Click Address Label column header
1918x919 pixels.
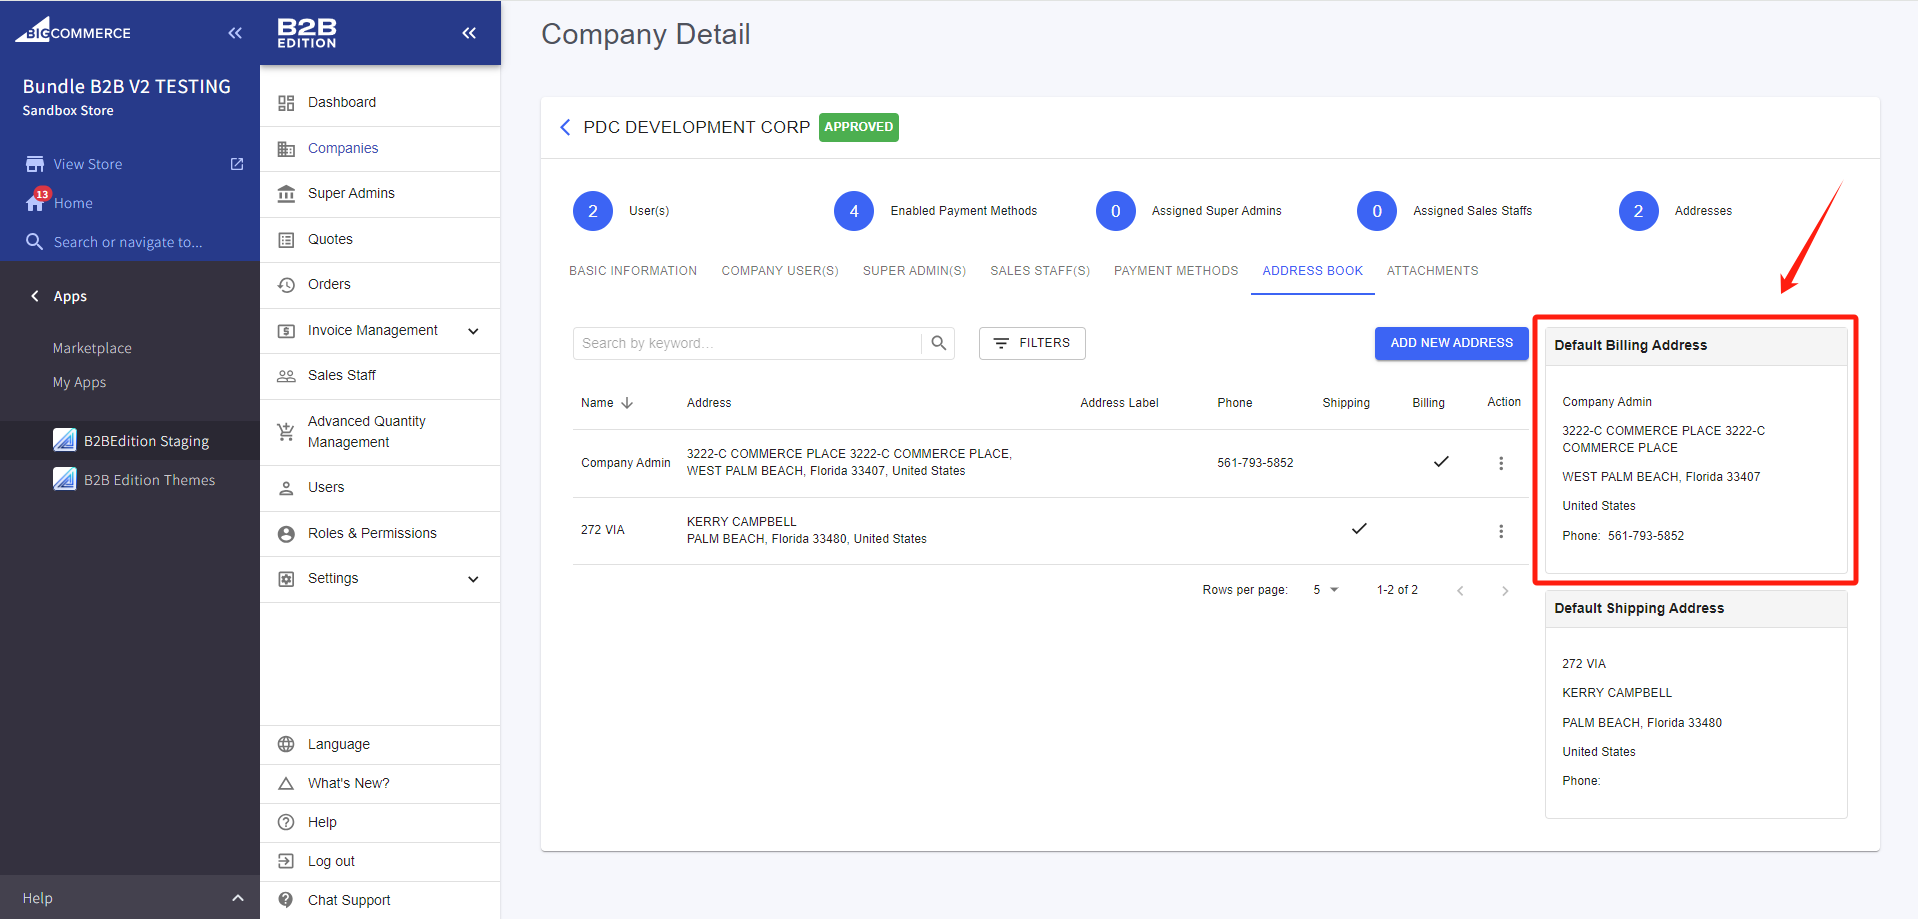coord(1119,403)
